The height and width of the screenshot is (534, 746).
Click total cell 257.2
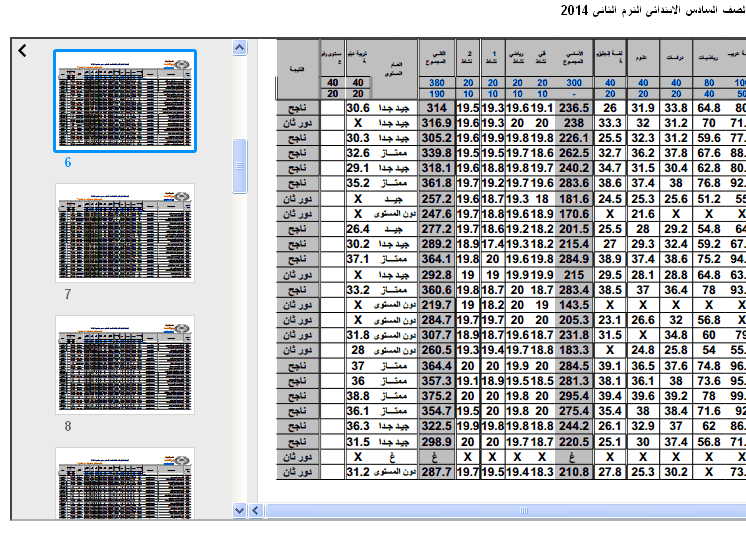(x=437, y=199)
